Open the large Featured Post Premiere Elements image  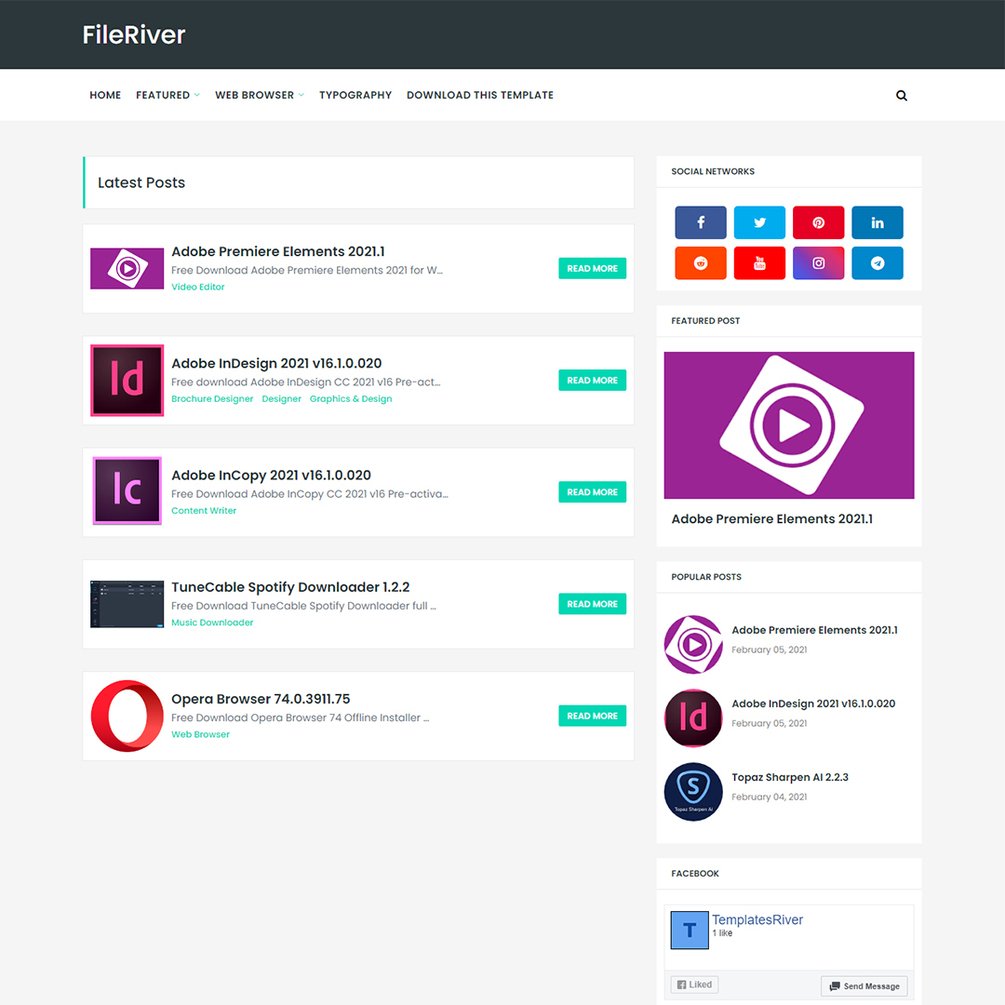click(x=789, y=425)
